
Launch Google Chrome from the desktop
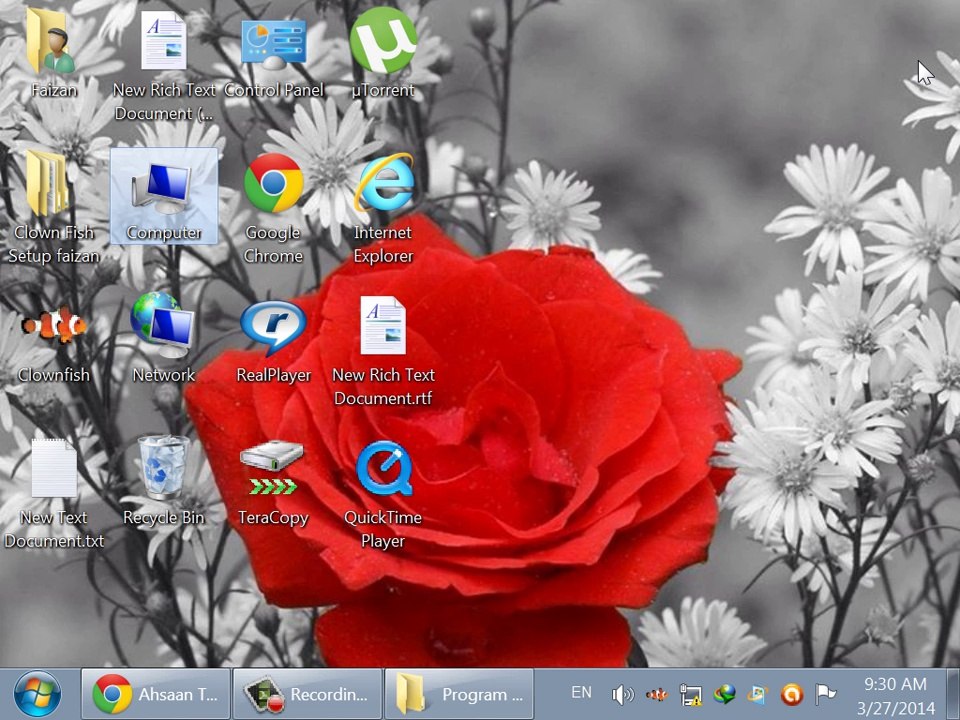pyautogui.click(x=274, y=208)
